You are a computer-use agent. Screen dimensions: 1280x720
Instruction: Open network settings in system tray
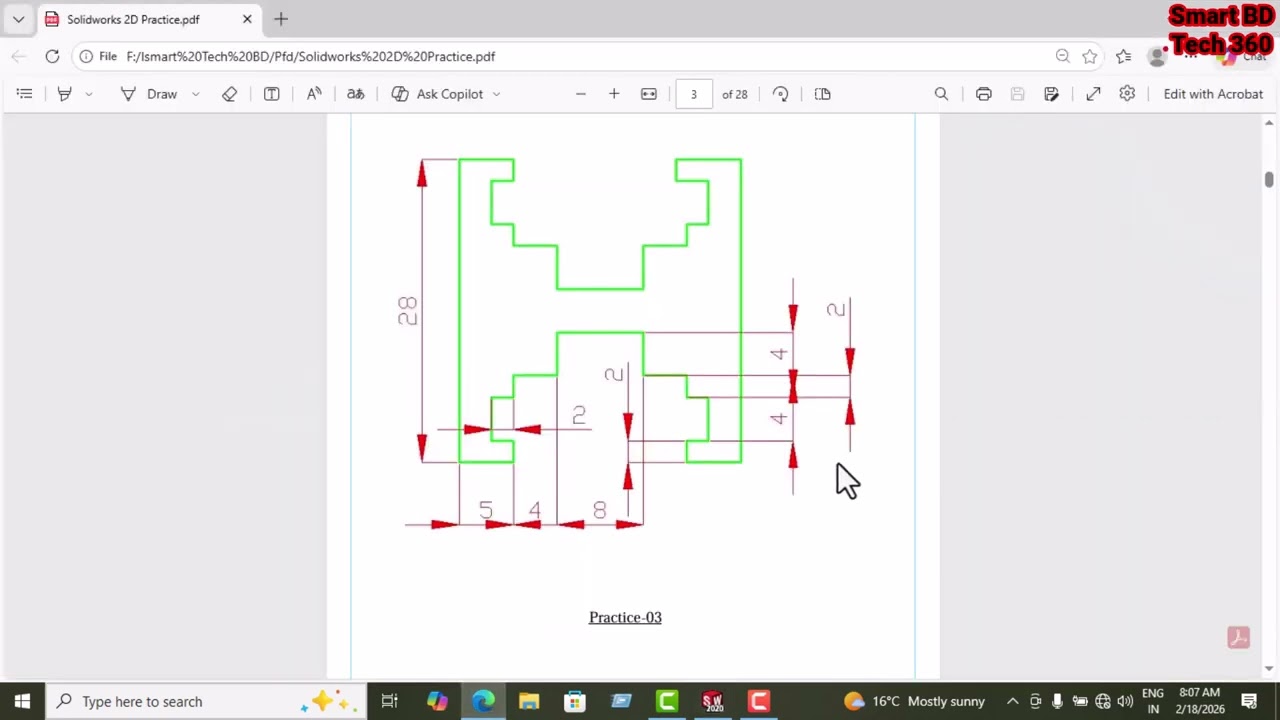coord(1102,701)
